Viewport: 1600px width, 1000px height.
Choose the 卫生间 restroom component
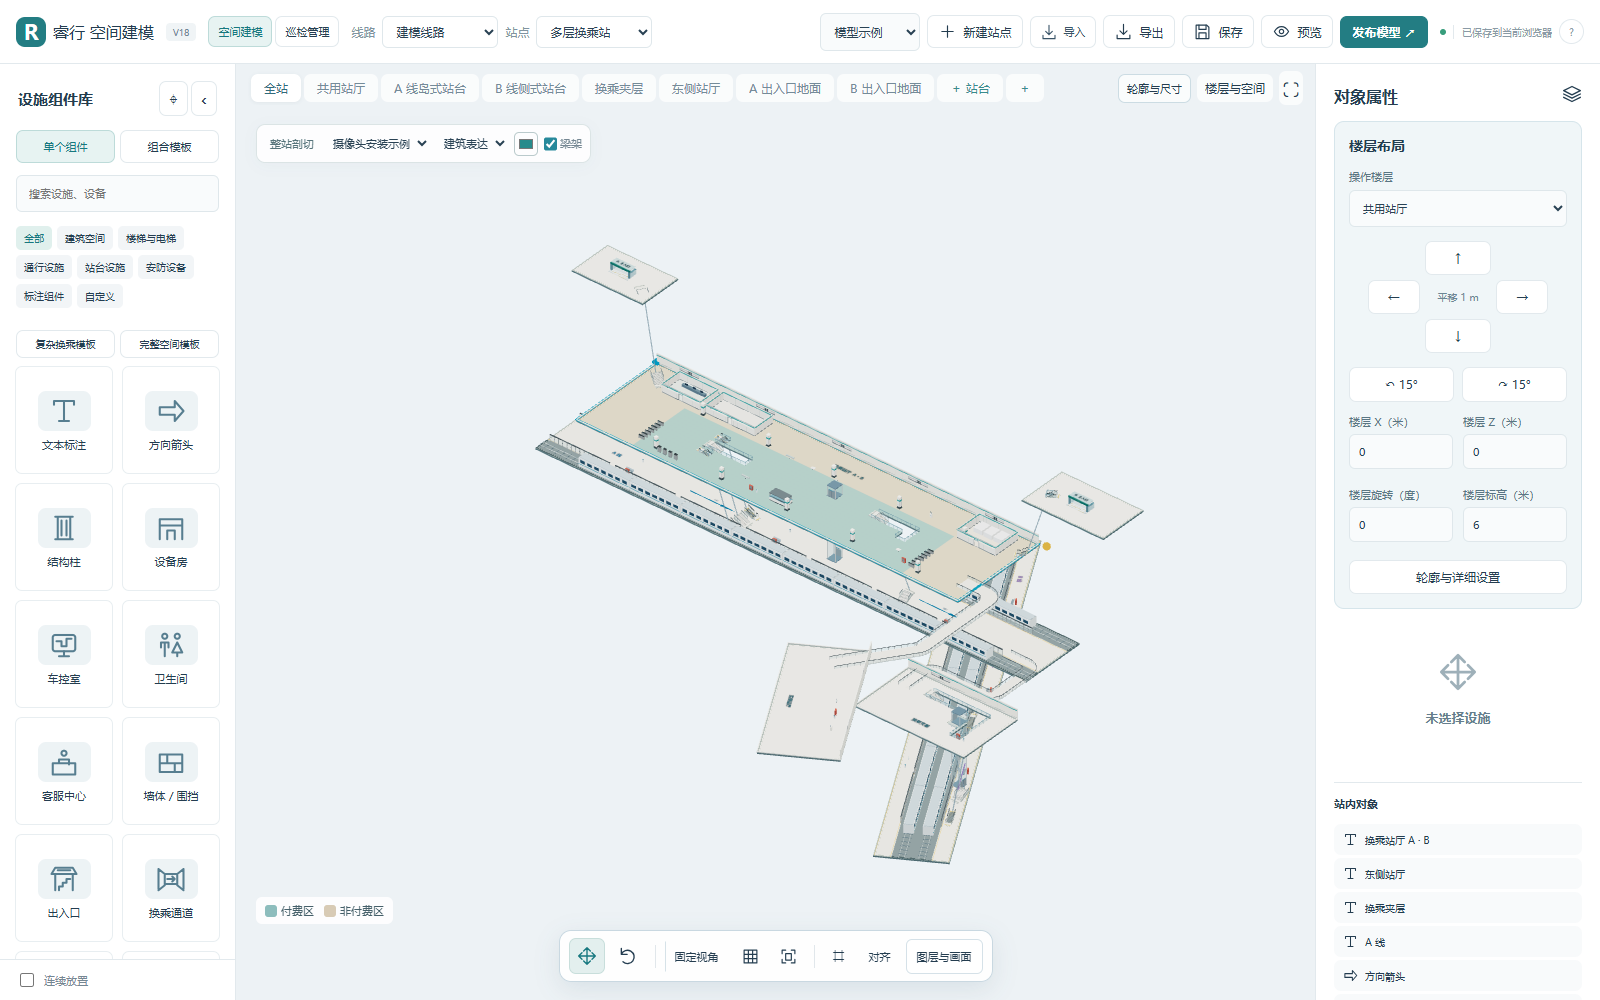(x=171, y=654)
